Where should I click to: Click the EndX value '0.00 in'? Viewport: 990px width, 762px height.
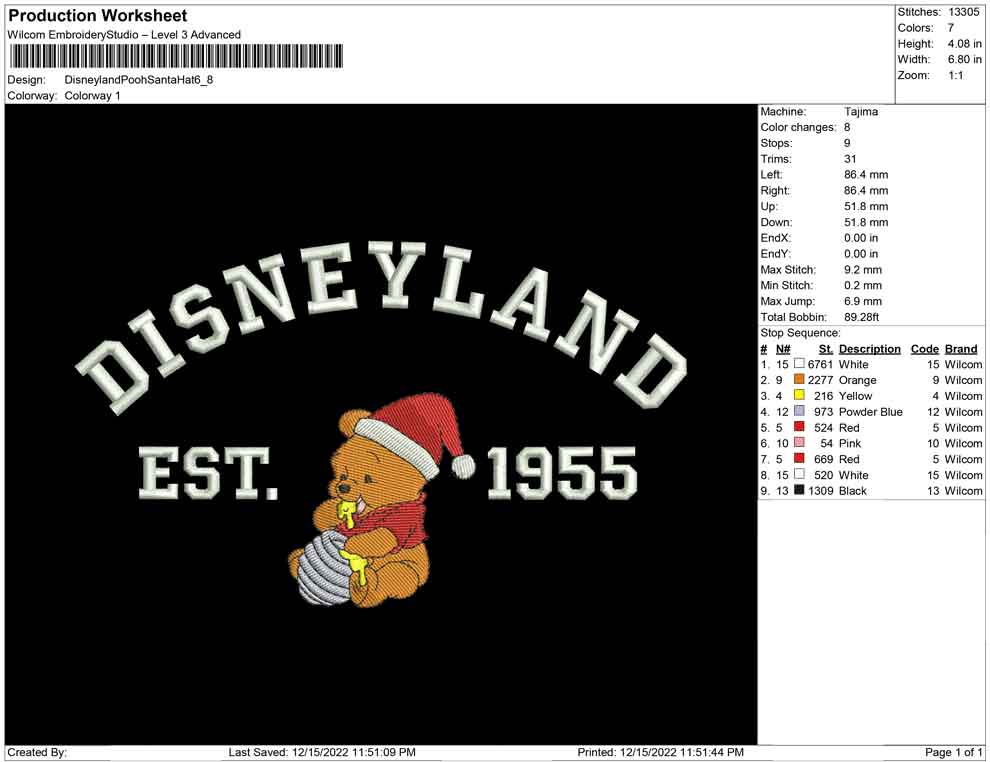[861, 238]
